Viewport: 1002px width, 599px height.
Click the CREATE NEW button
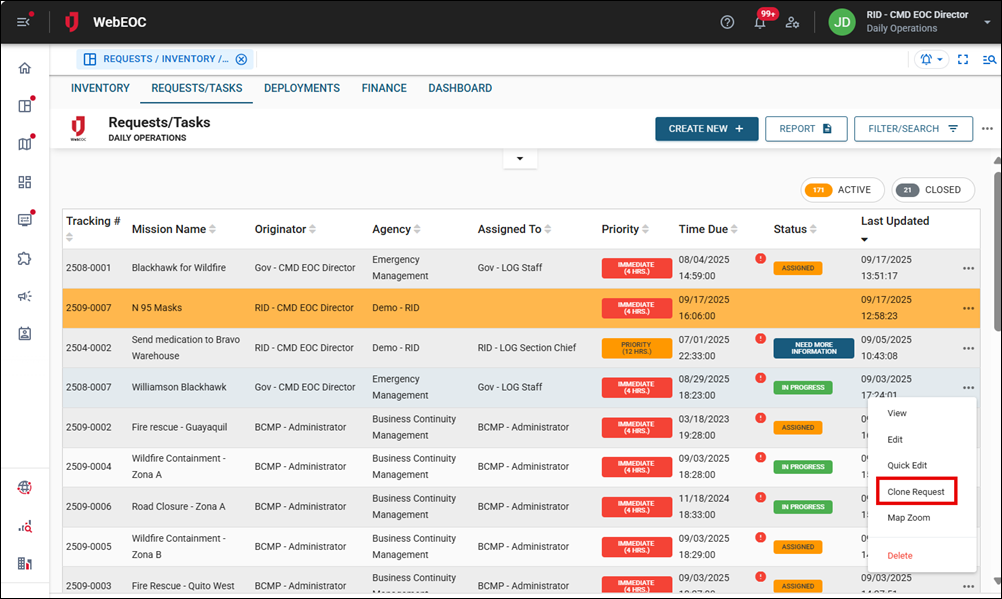point(706,128)
